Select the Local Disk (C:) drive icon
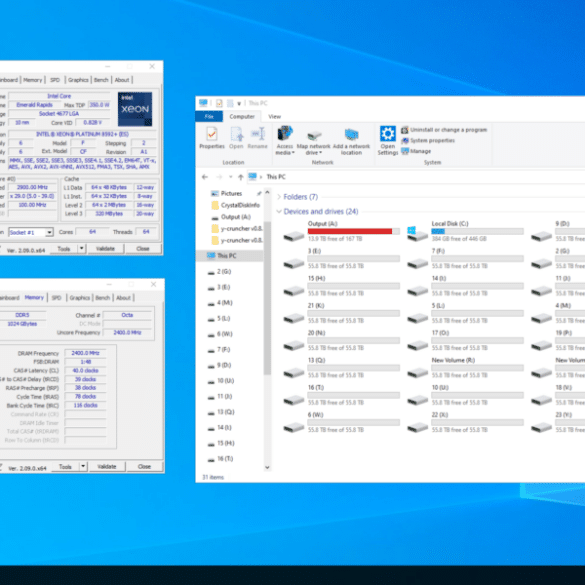This screenshot has height=585, width=585. pyautogui.click(x=417, y=234)
